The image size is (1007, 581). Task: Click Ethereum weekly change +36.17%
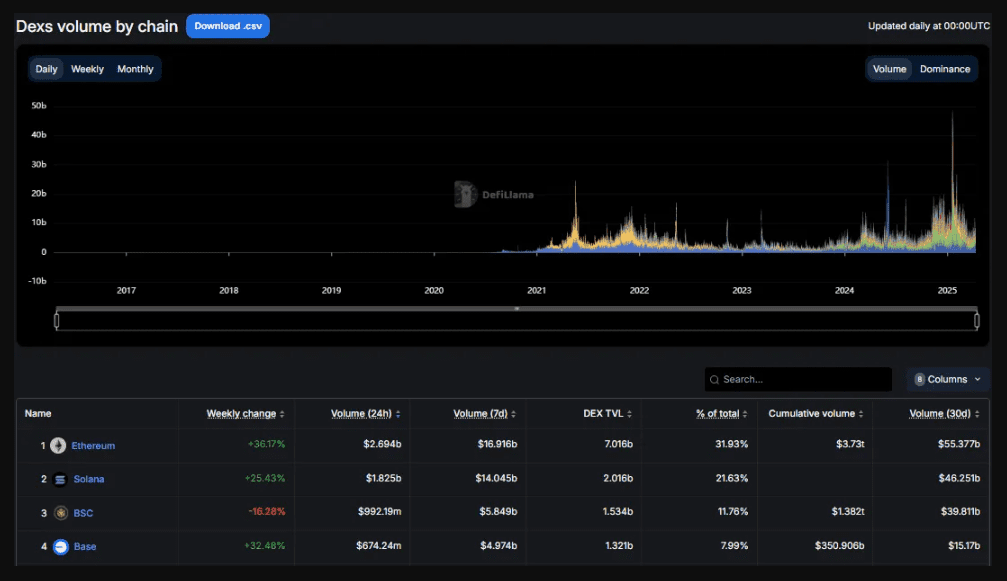click(x=267, y=444)
